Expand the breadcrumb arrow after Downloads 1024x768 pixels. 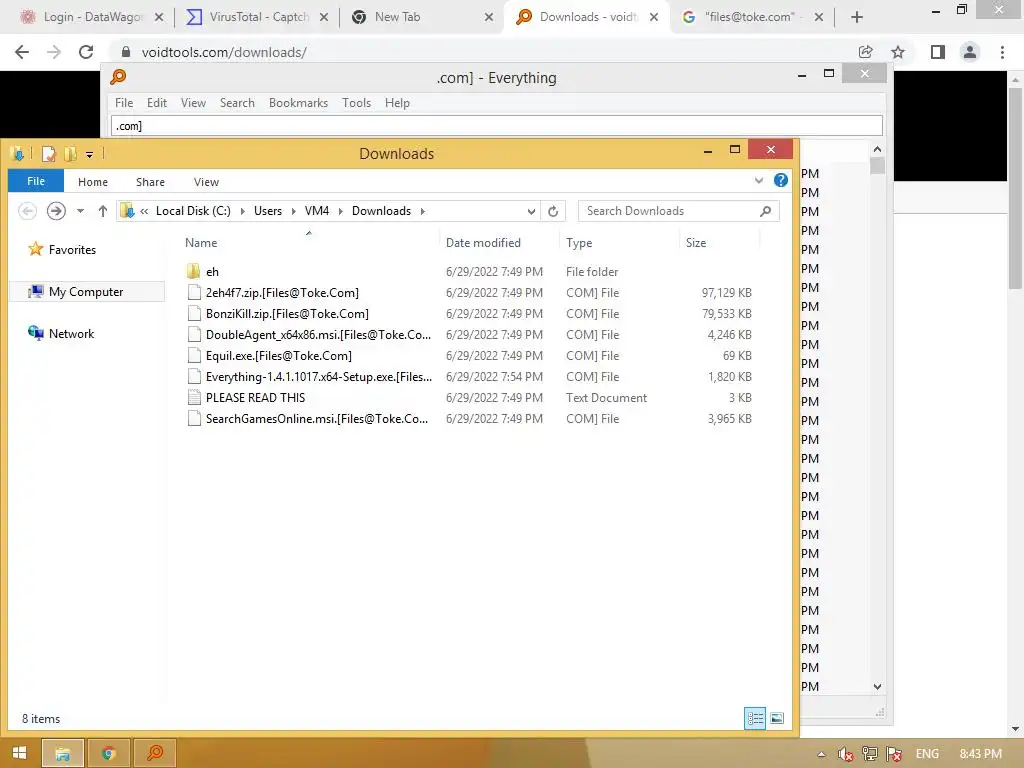[x=423, y=211]
